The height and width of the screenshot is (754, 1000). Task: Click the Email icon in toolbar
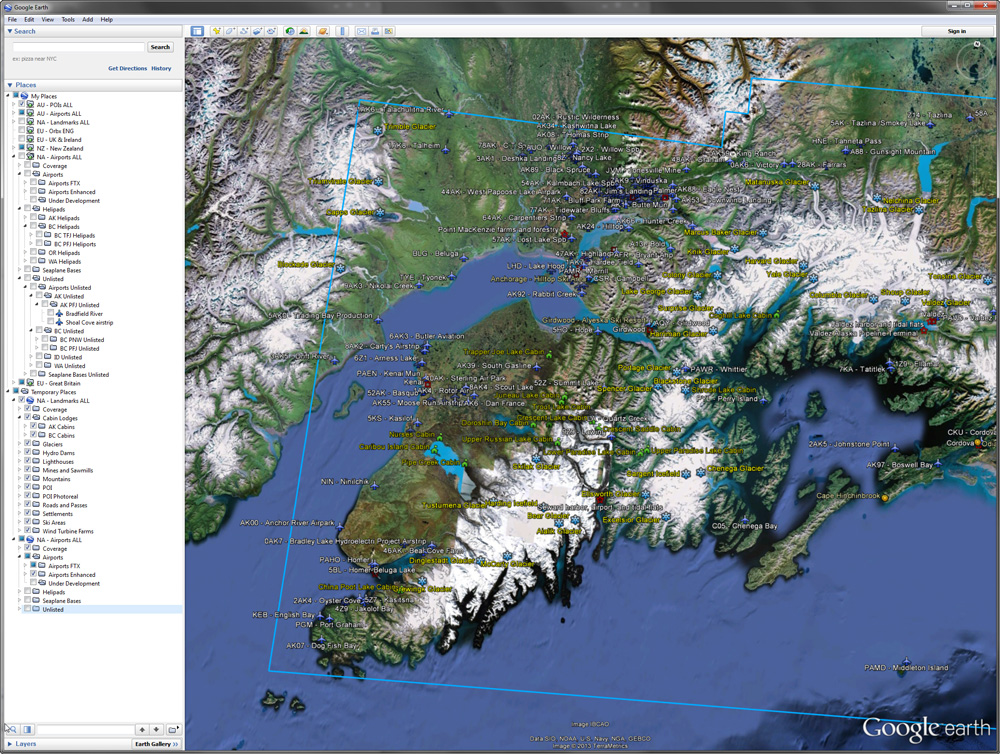pyautogui.click(x=361, y=31)
